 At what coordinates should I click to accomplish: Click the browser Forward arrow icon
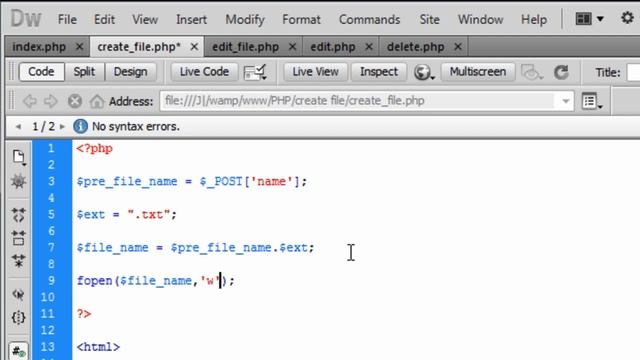click(51, 101)
